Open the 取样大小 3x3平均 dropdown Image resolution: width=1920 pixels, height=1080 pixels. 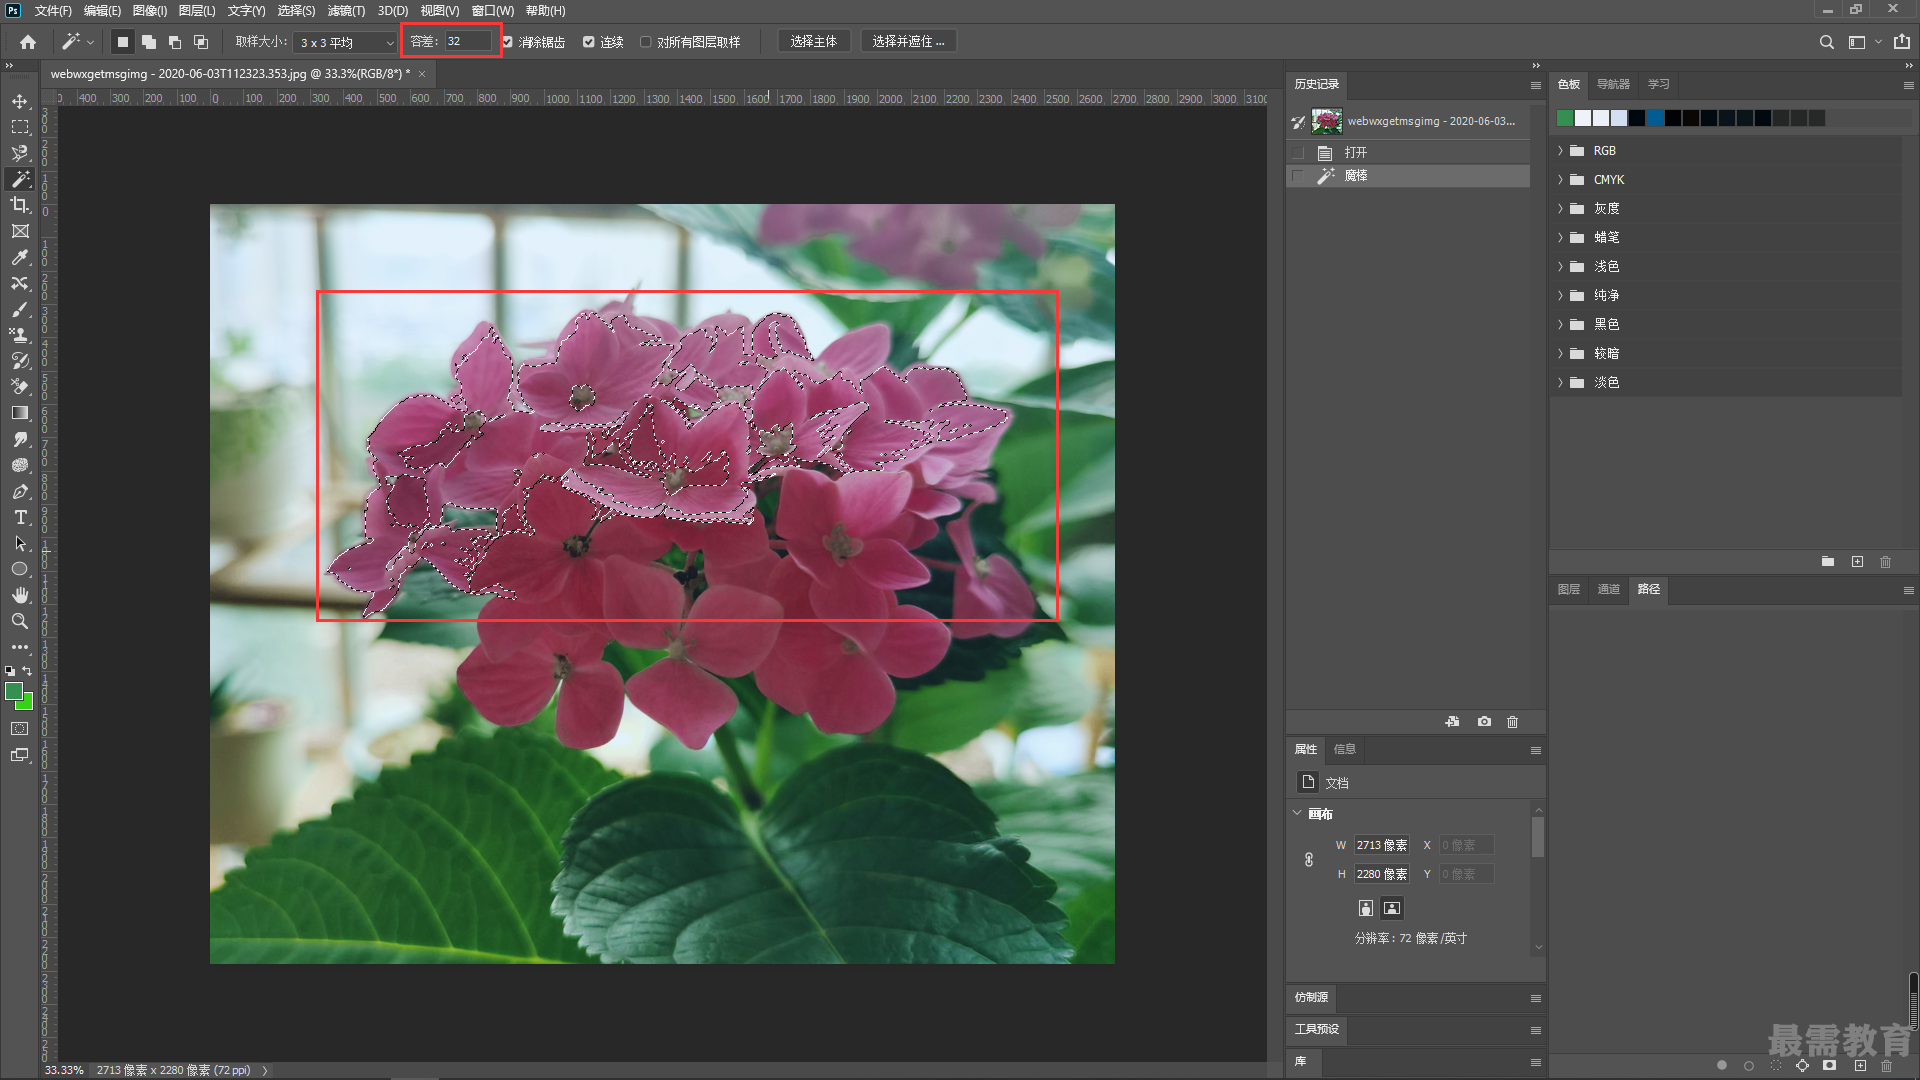(x=346, y=42)
